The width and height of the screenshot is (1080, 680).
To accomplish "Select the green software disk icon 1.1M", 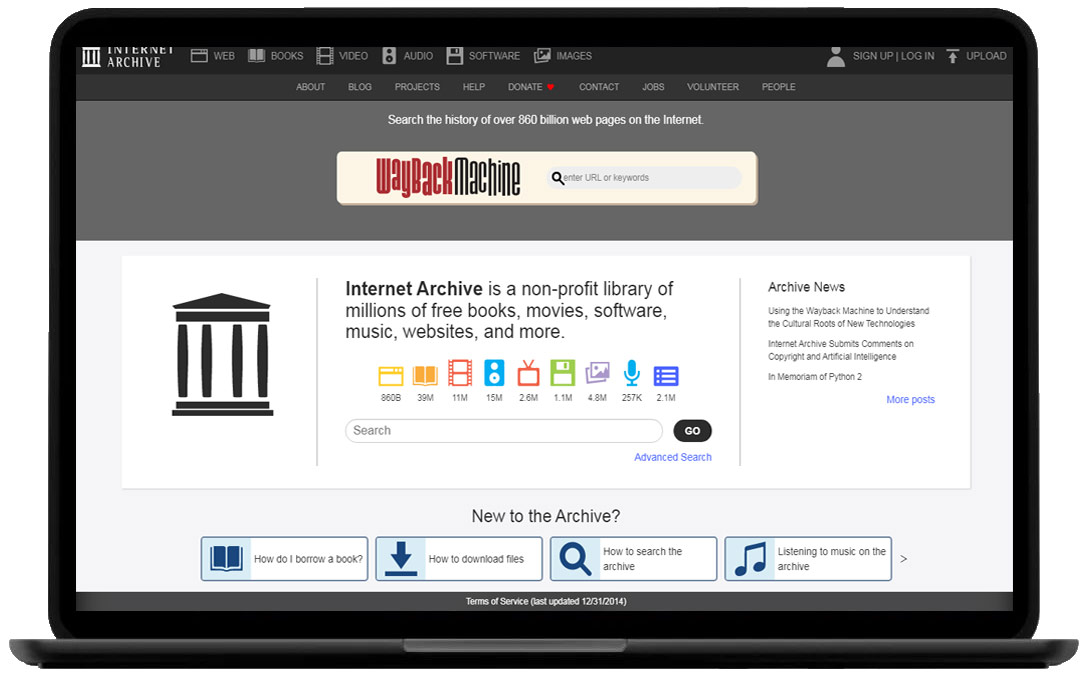I will coord(563,373).
